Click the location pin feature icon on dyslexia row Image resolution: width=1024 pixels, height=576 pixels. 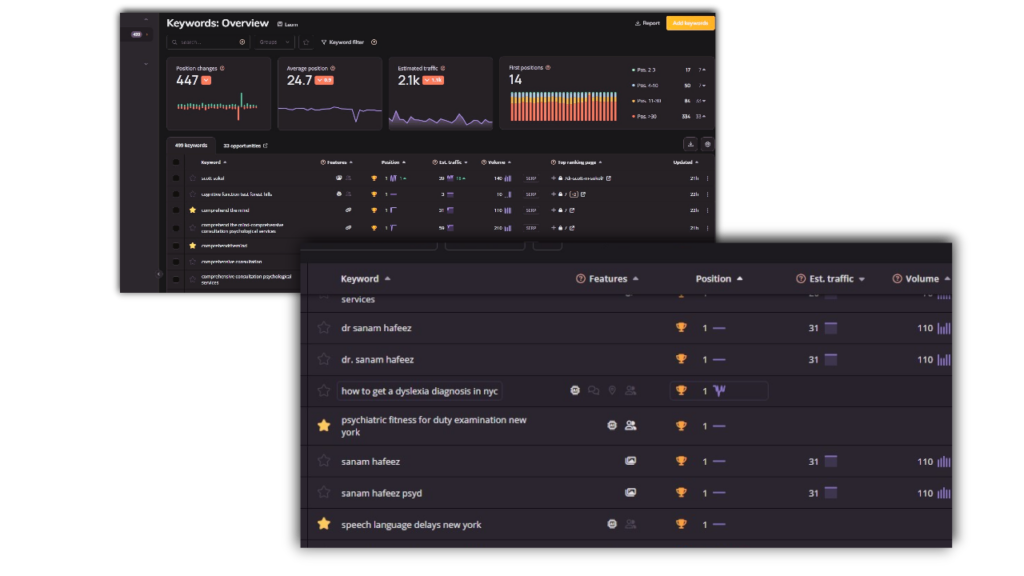[x=612, y=391]
